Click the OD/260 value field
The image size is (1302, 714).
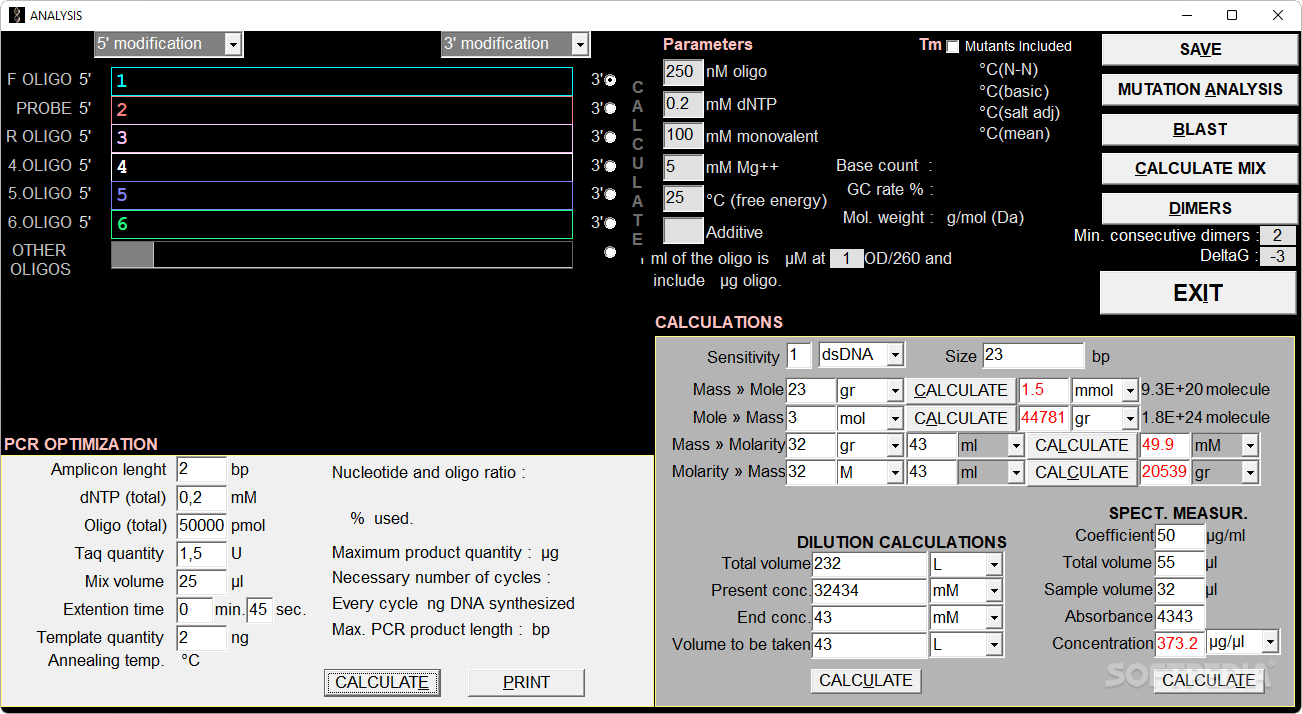click(846, 259)
